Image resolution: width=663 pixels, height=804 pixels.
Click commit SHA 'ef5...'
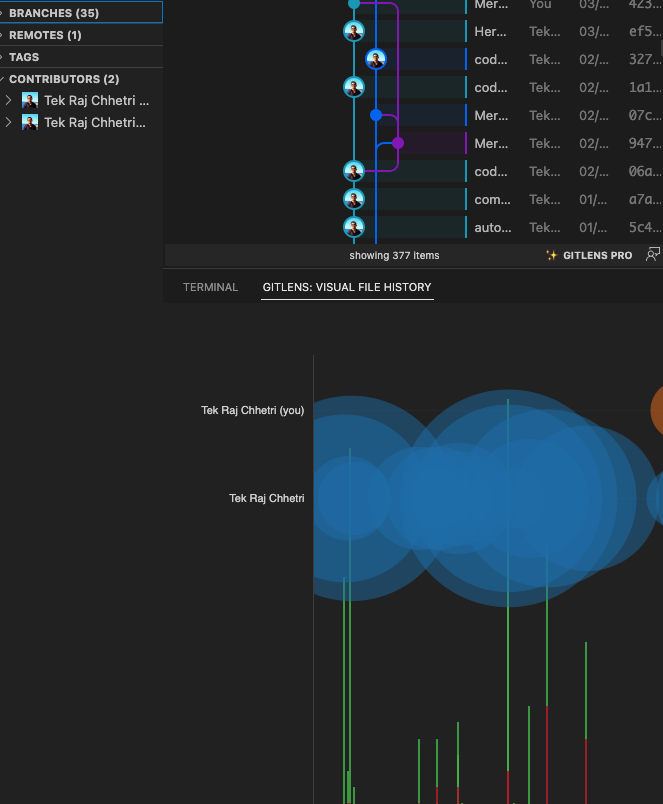[645, 32]
